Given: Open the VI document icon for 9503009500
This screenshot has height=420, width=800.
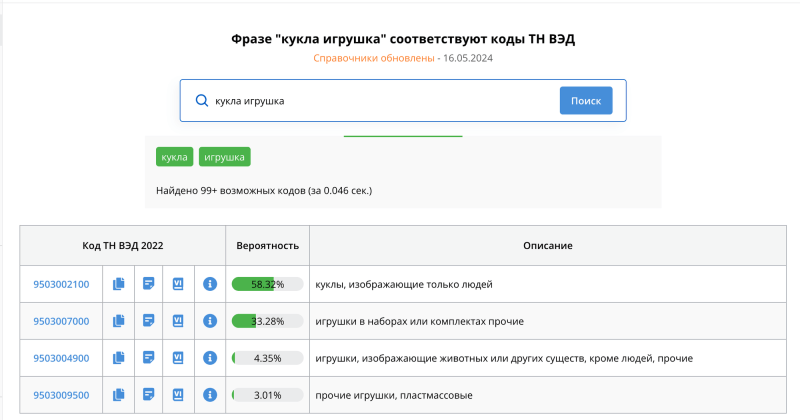Looking at the screenshot, I should click(x=178, y=394).
